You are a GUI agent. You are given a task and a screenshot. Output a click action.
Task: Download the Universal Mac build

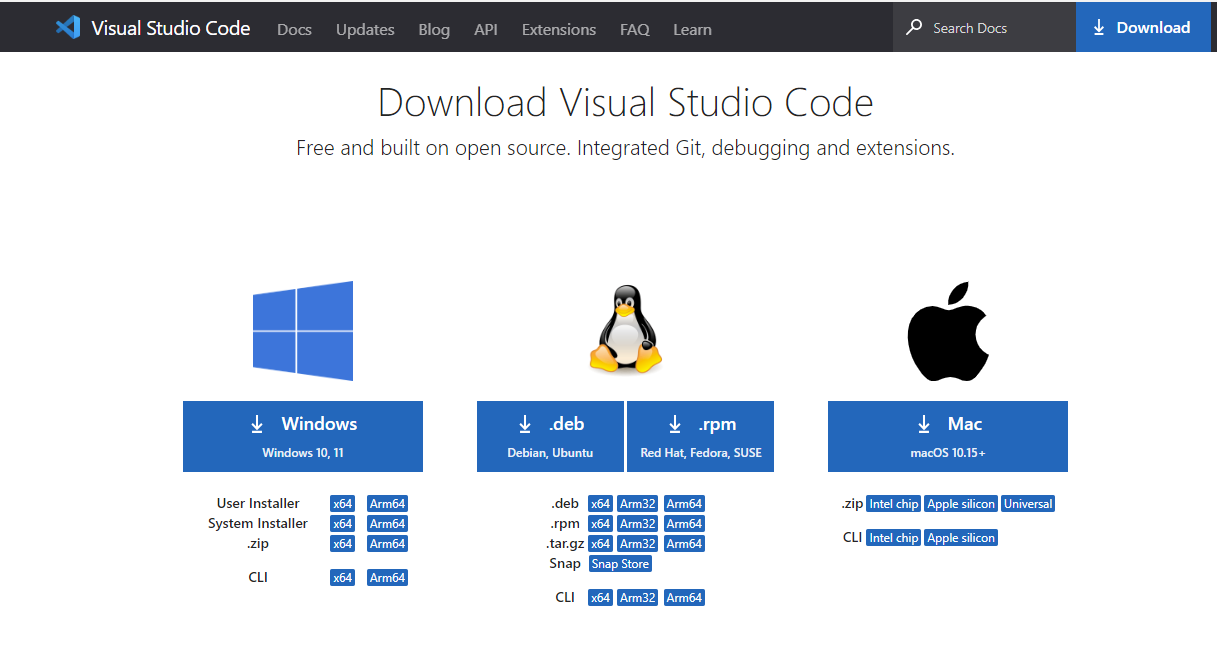point(1028,503)
